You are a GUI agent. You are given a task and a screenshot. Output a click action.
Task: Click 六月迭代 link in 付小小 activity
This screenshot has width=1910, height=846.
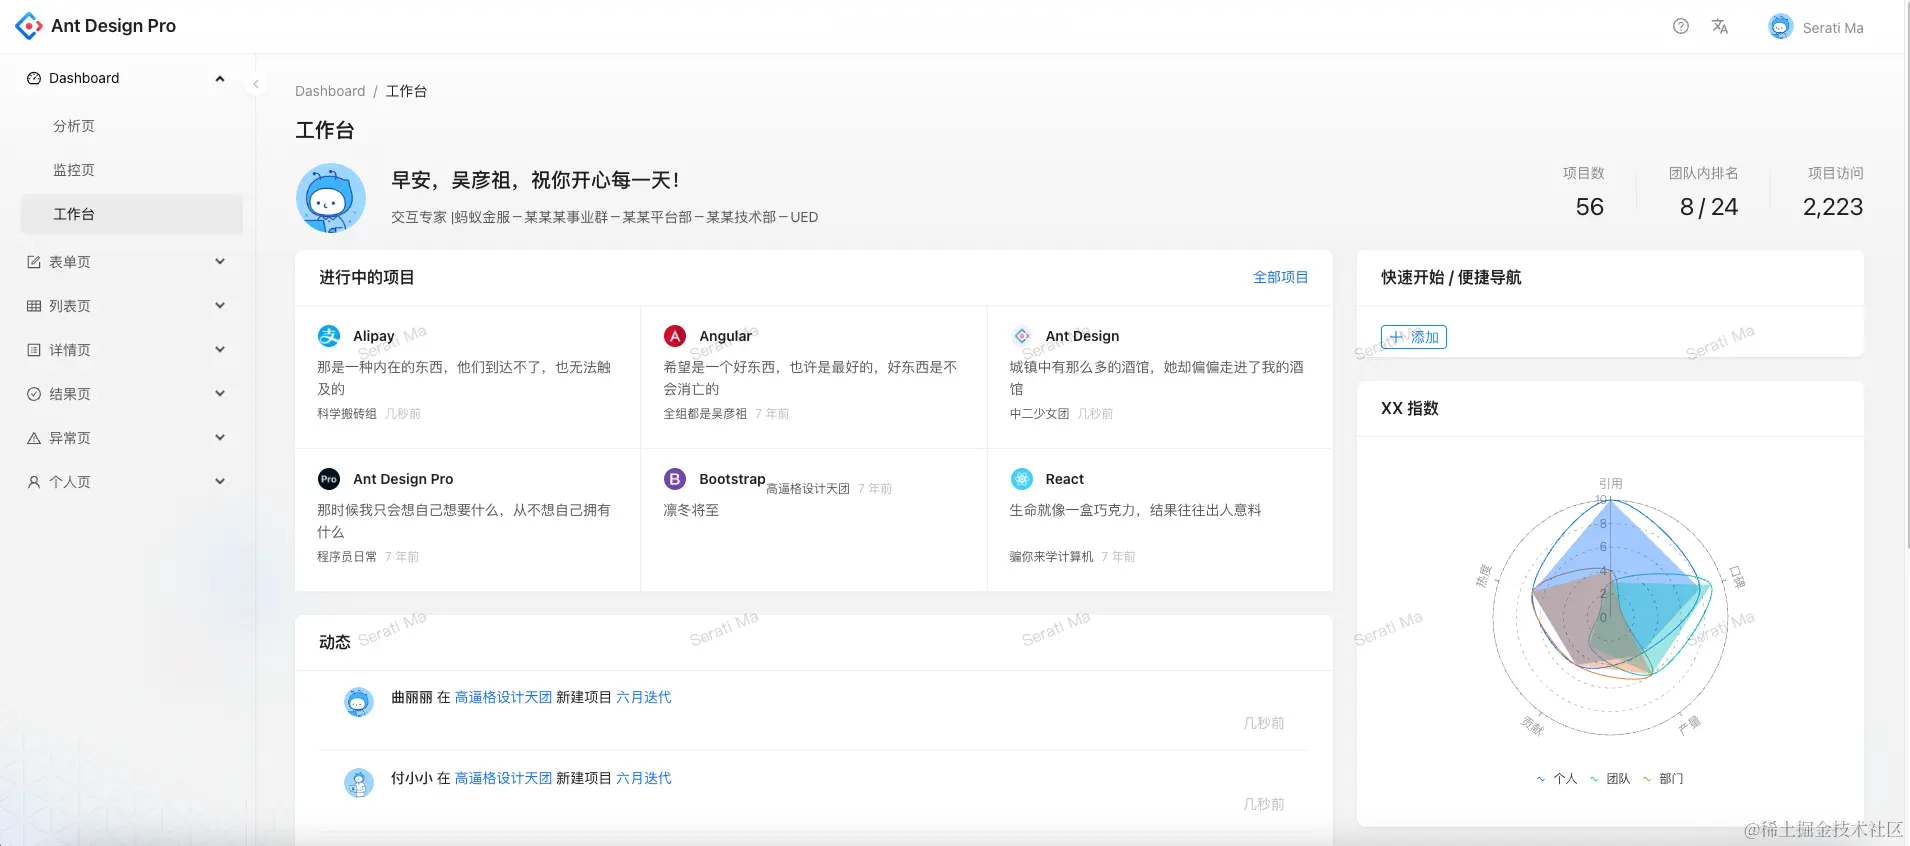pyautogui.click(x=644, y=778)
